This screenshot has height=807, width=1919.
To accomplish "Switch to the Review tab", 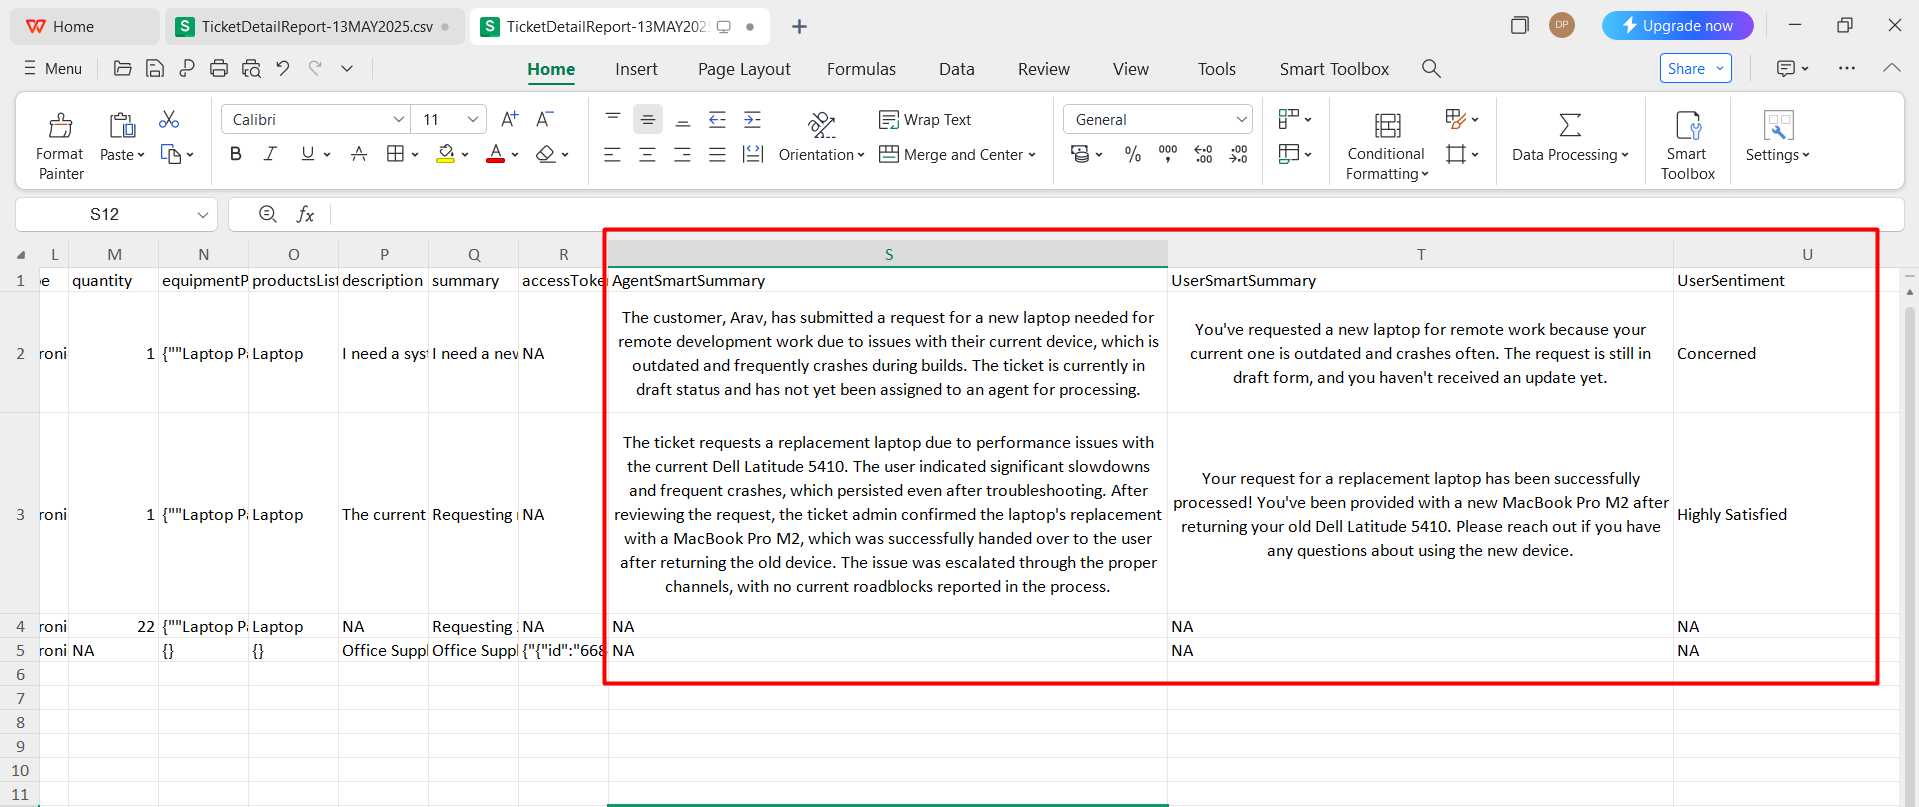I will 1043,69.
